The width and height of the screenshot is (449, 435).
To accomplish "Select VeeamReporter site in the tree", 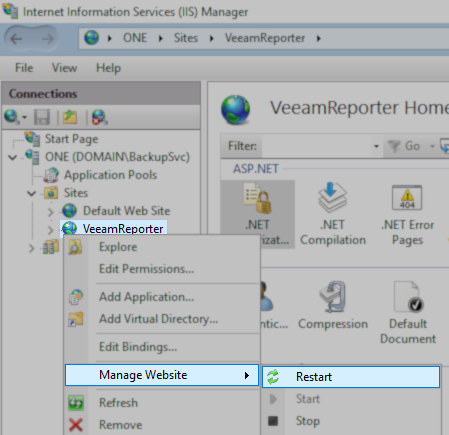I will (123, 229).
